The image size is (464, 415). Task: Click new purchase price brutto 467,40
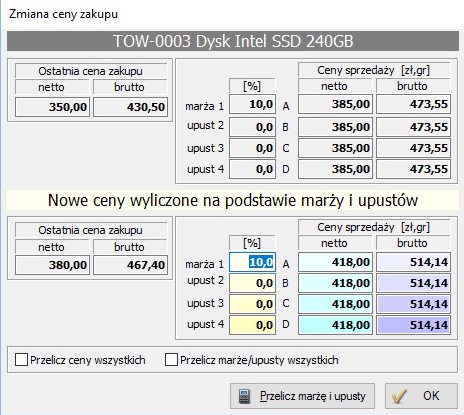pos(130,265)
